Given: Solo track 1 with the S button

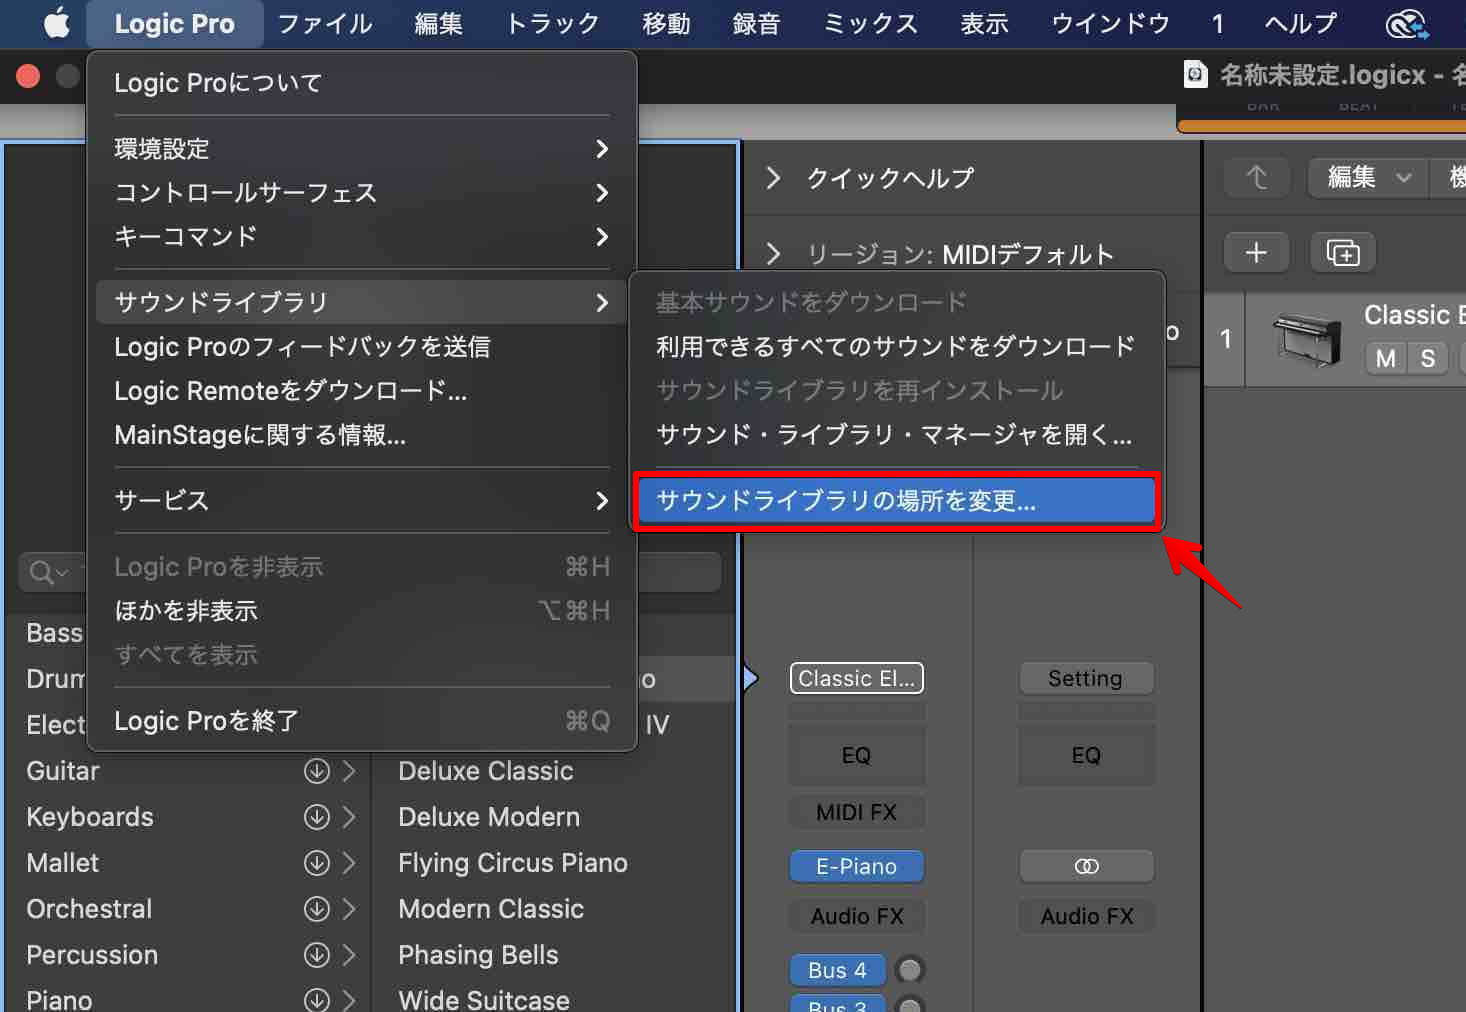Looking at the screenshot, I should [x=1427, y=358].
